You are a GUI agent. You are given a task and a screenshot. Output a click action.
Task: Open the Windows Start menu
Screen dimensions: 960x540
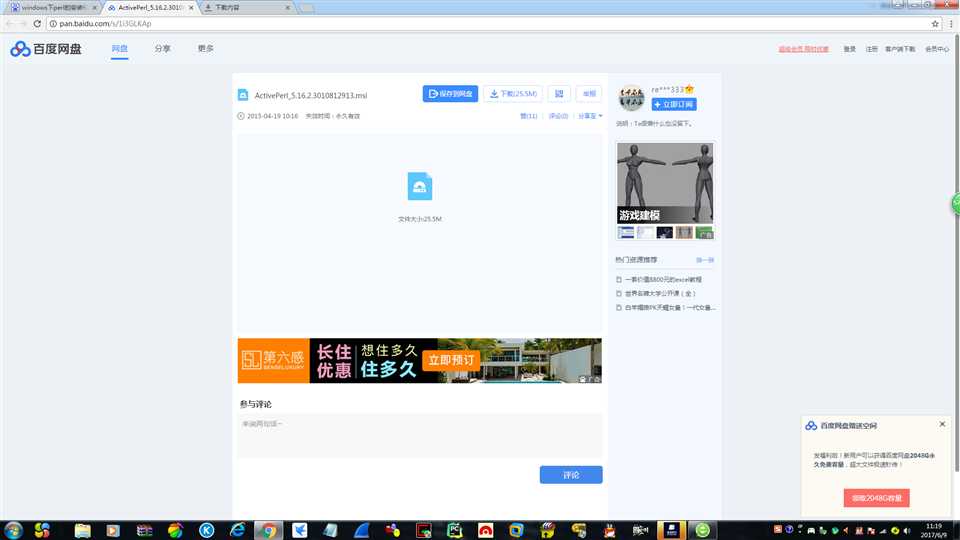pos(13,530)
